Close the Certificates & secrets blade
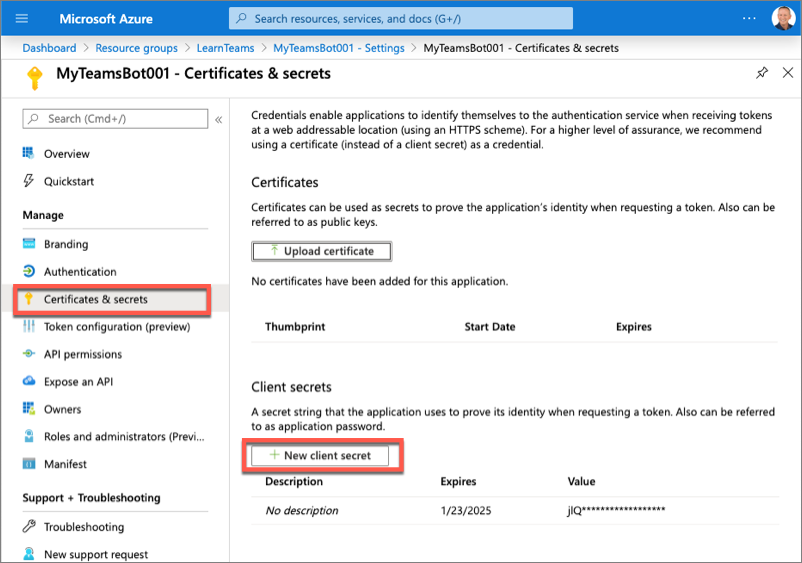 (x=788, y=73)
